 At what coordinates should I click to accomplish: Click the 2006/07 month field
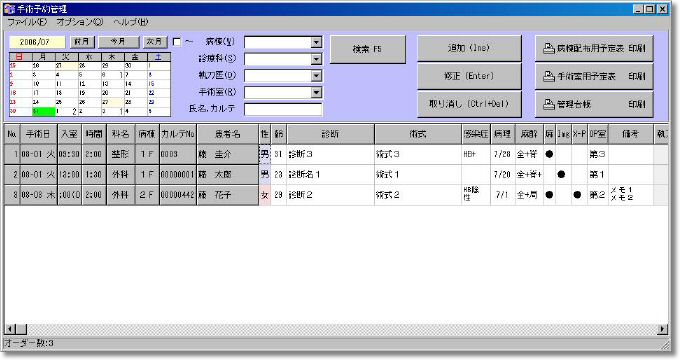[37, 42]
